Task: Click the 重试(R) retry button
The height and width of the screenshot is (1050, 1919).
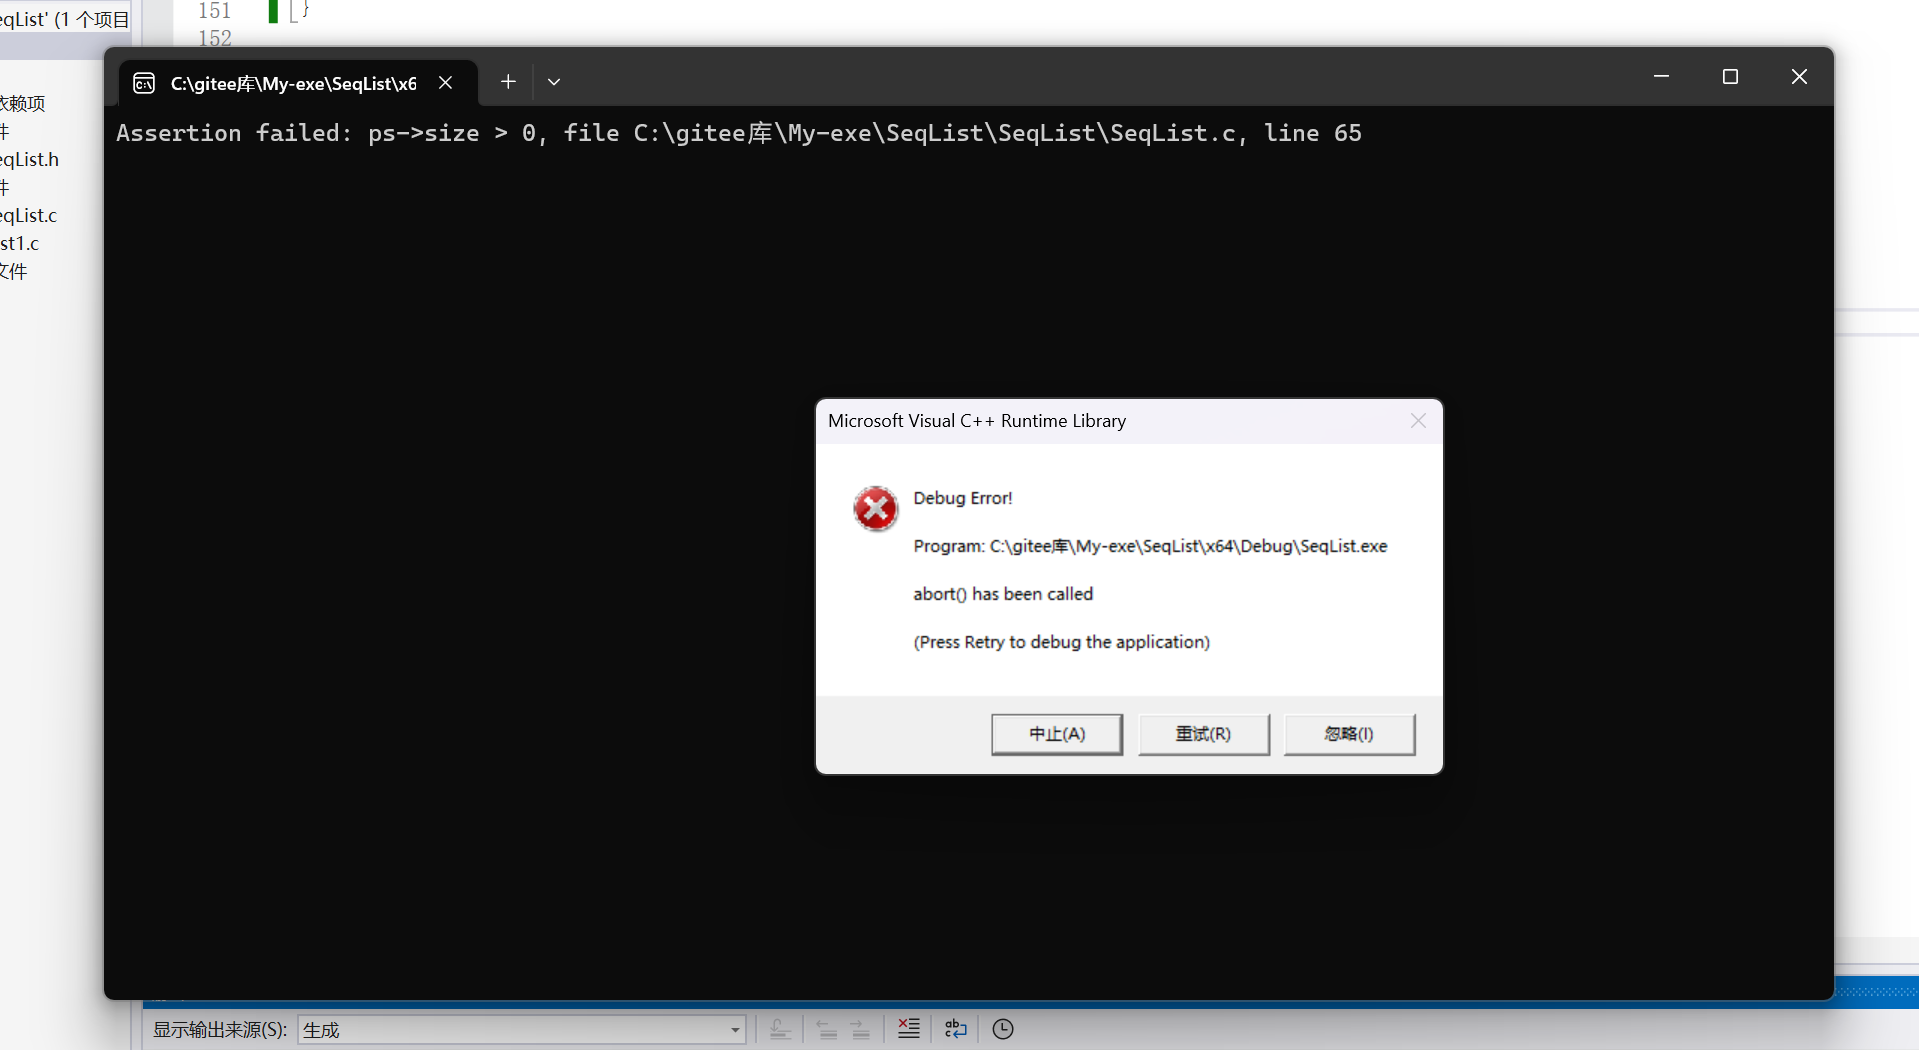Action: pos(1203,734)
